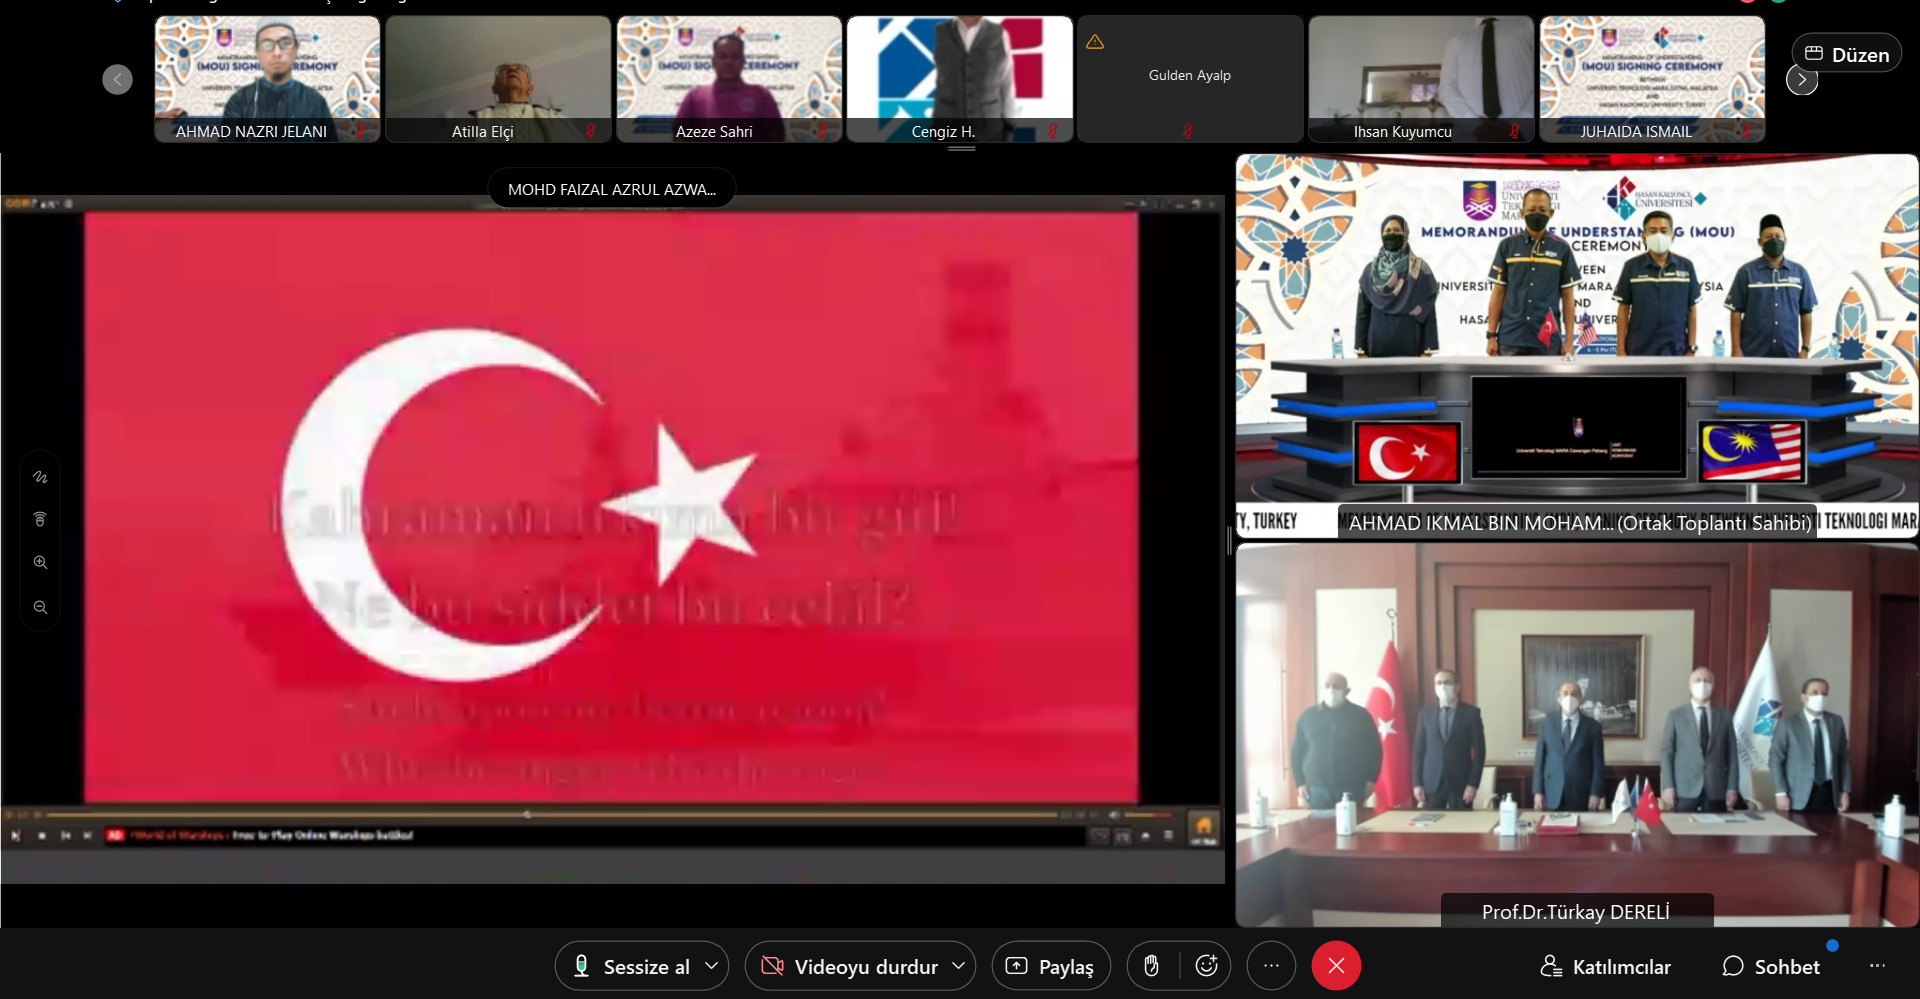This screenshot has width=1920, height=999.
Task: Open panel options menu right of Sohbet
Action: point(1877,966)
